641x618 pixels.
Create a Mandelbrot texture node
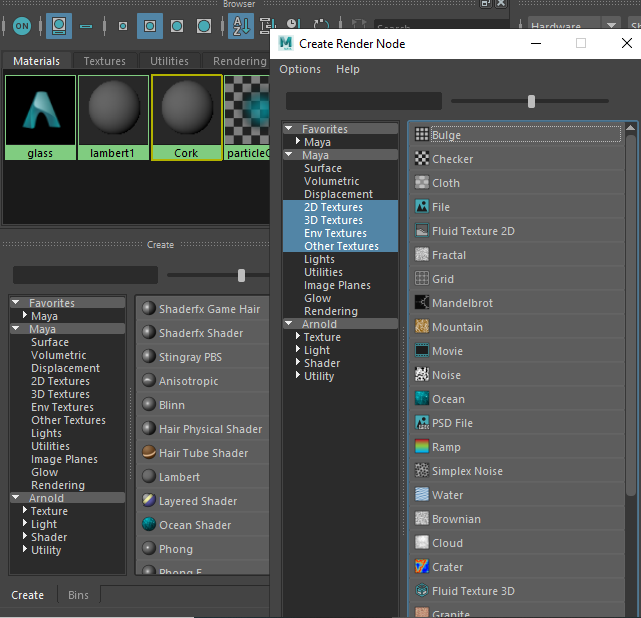(x=462, y=303)
